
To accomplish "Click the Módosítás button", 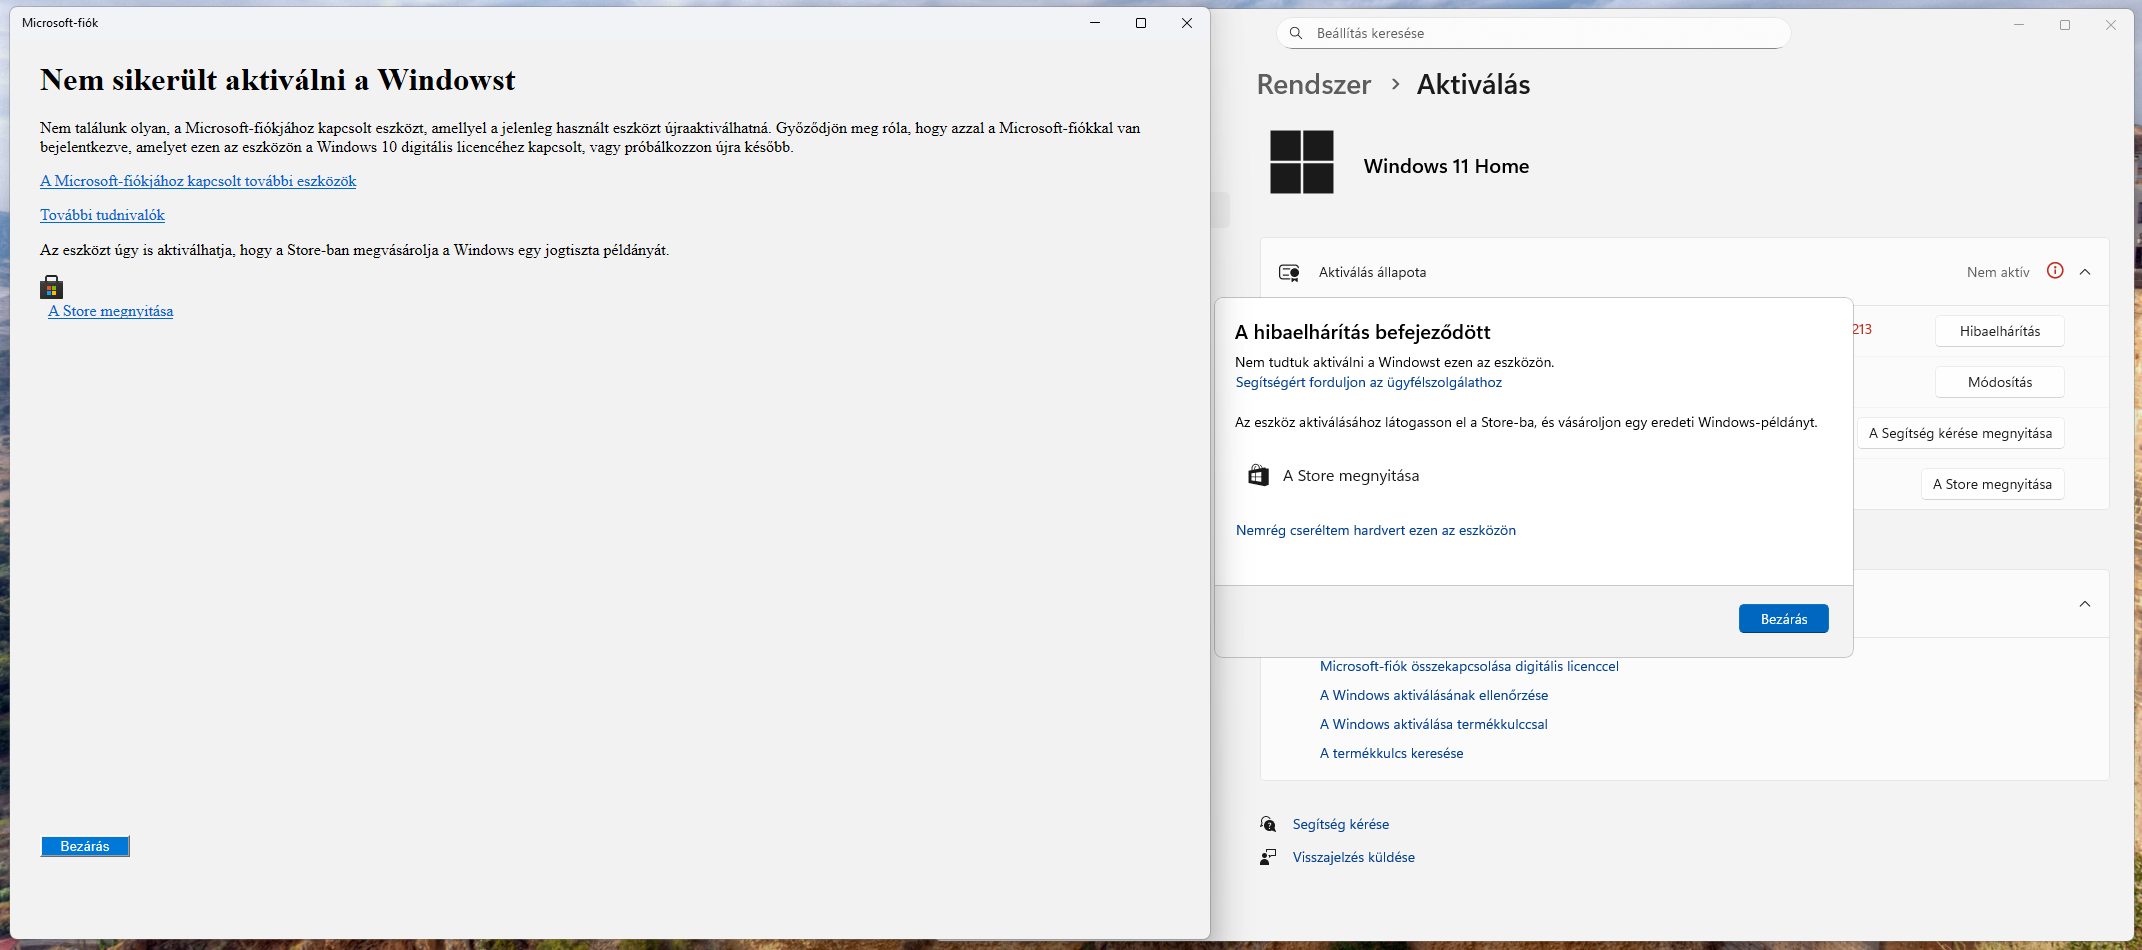I will (2000, 382).
